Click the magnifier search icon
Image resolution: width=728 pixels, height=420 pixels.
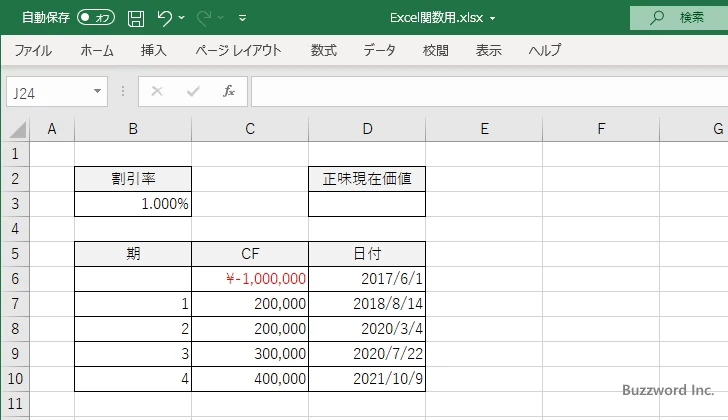pos(656,18)
